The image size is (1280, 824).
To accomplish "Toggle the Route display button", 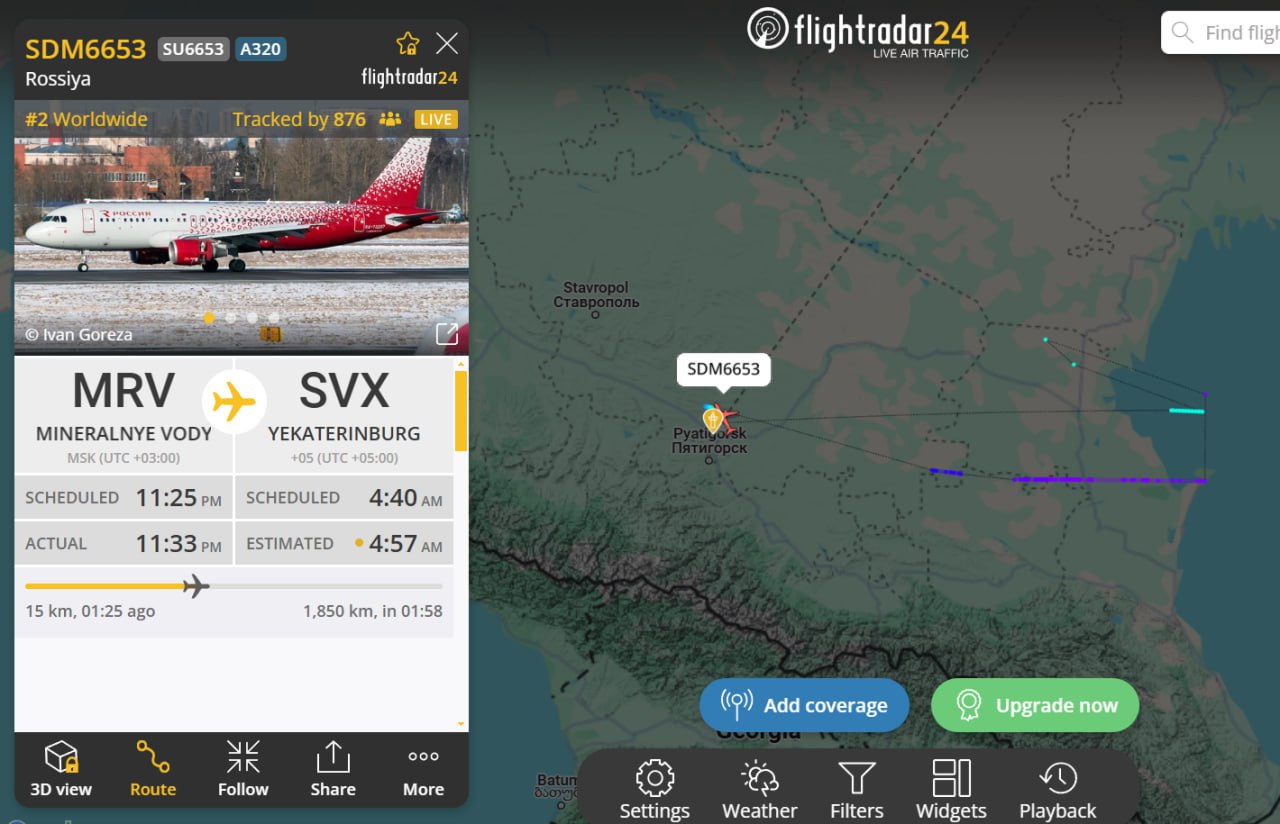I will (x=153, y=768).
